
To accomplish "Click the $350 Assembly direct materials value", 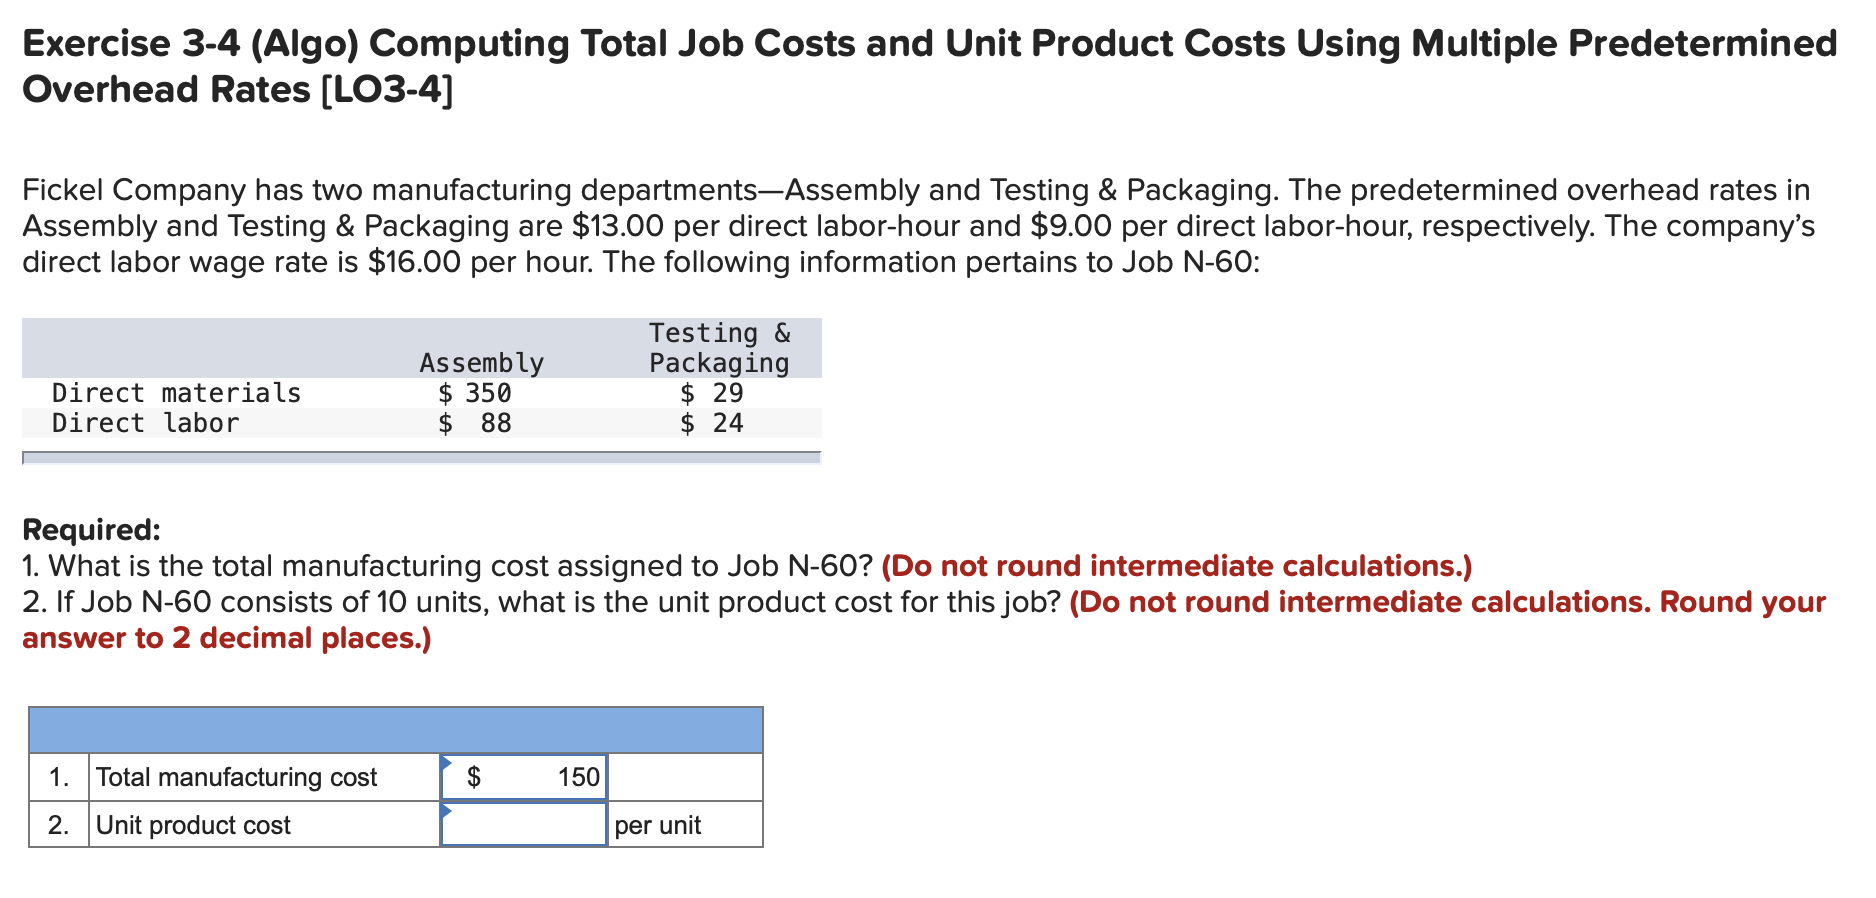I will (x=477, y=392).
